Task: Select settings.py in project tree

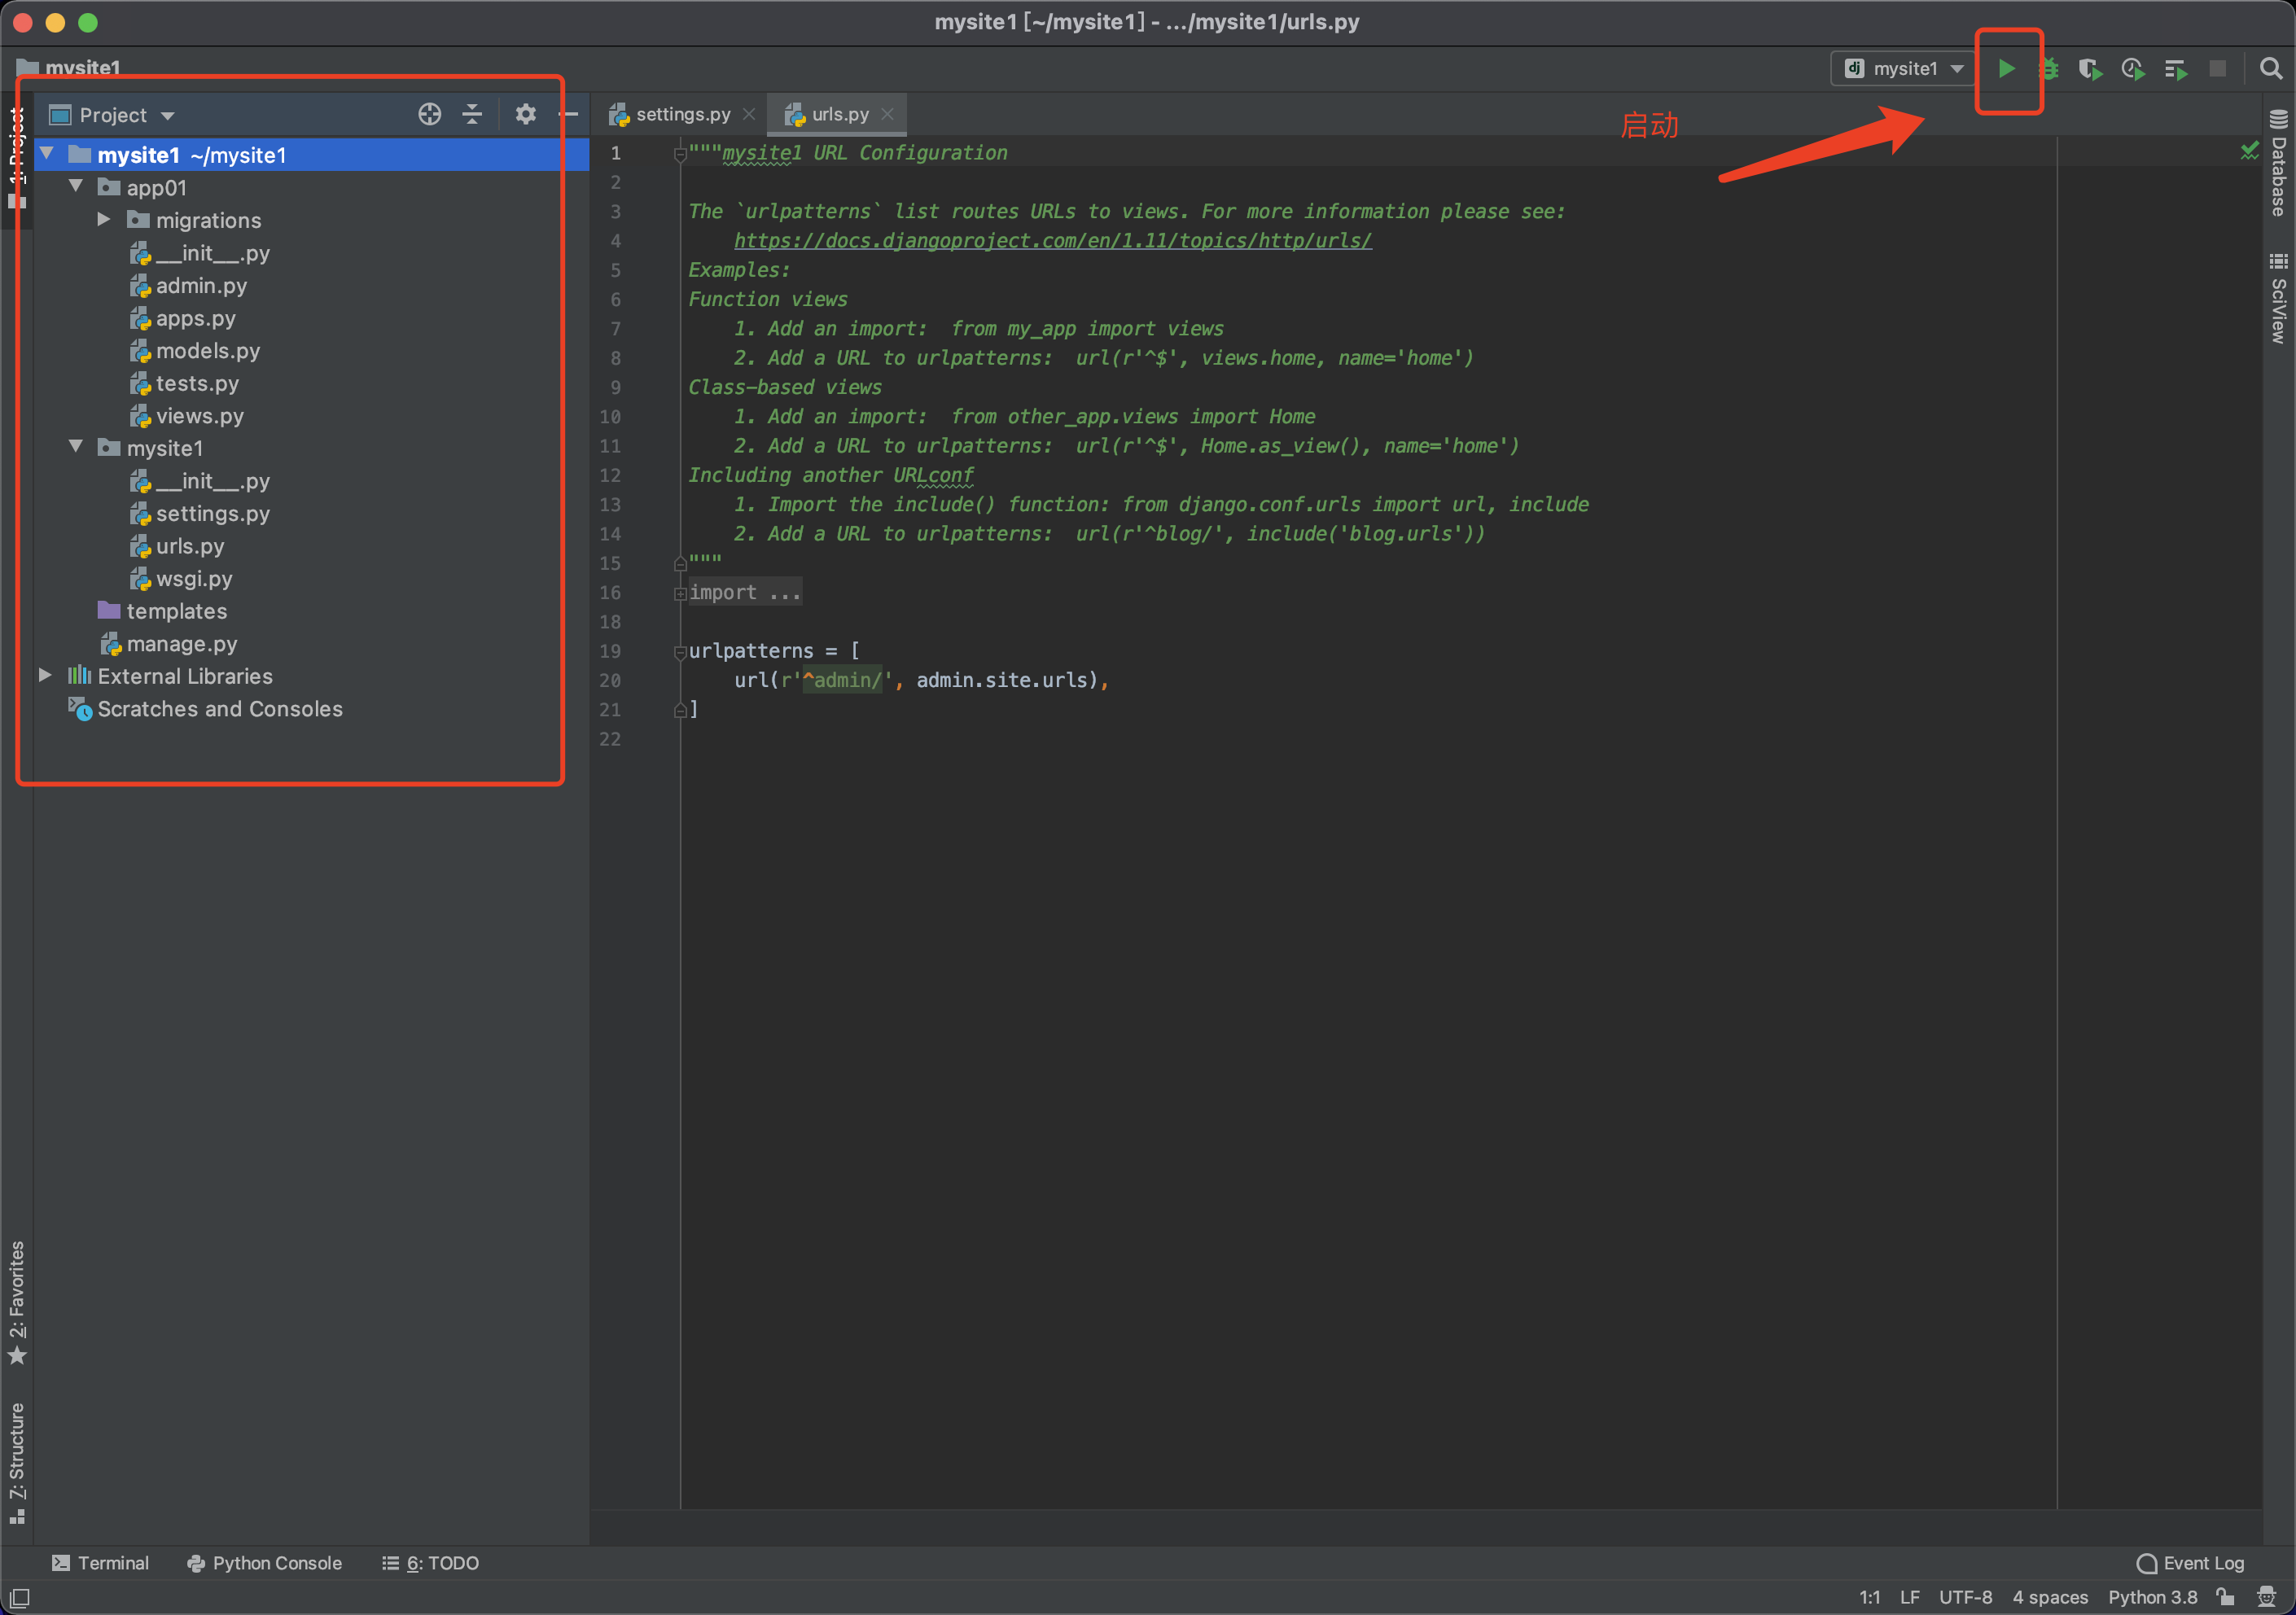Action: (200, 514)
